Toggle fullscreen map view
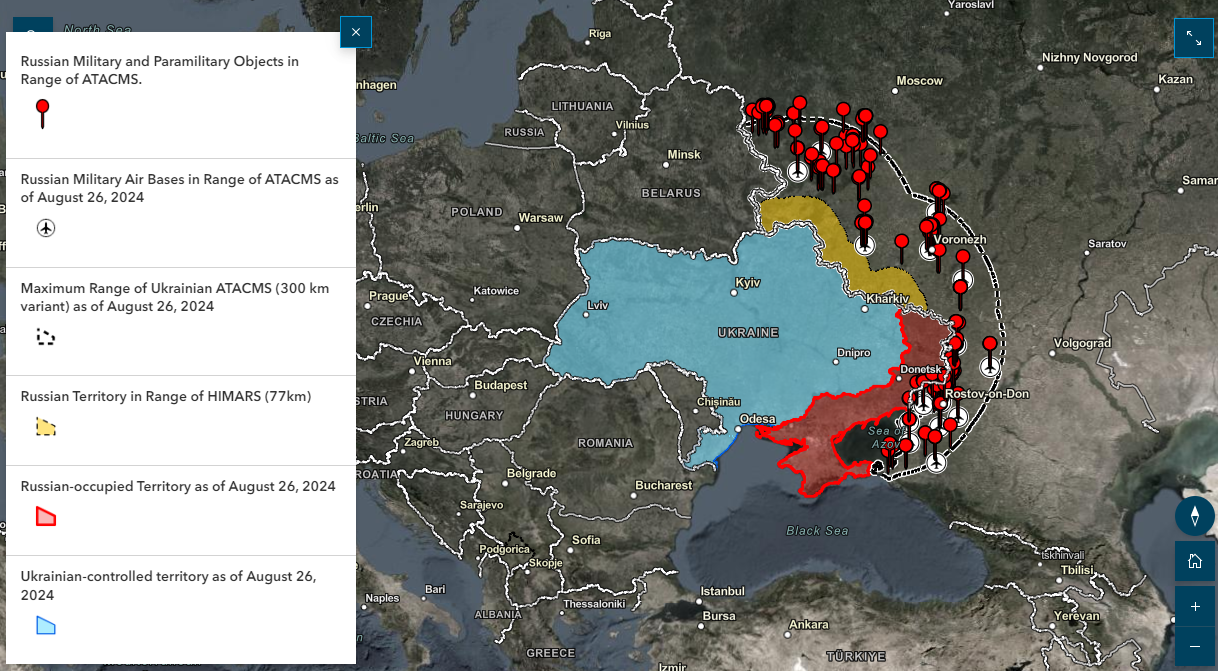The width and height of the screenshot is (1218, 671). [1193, 37]
